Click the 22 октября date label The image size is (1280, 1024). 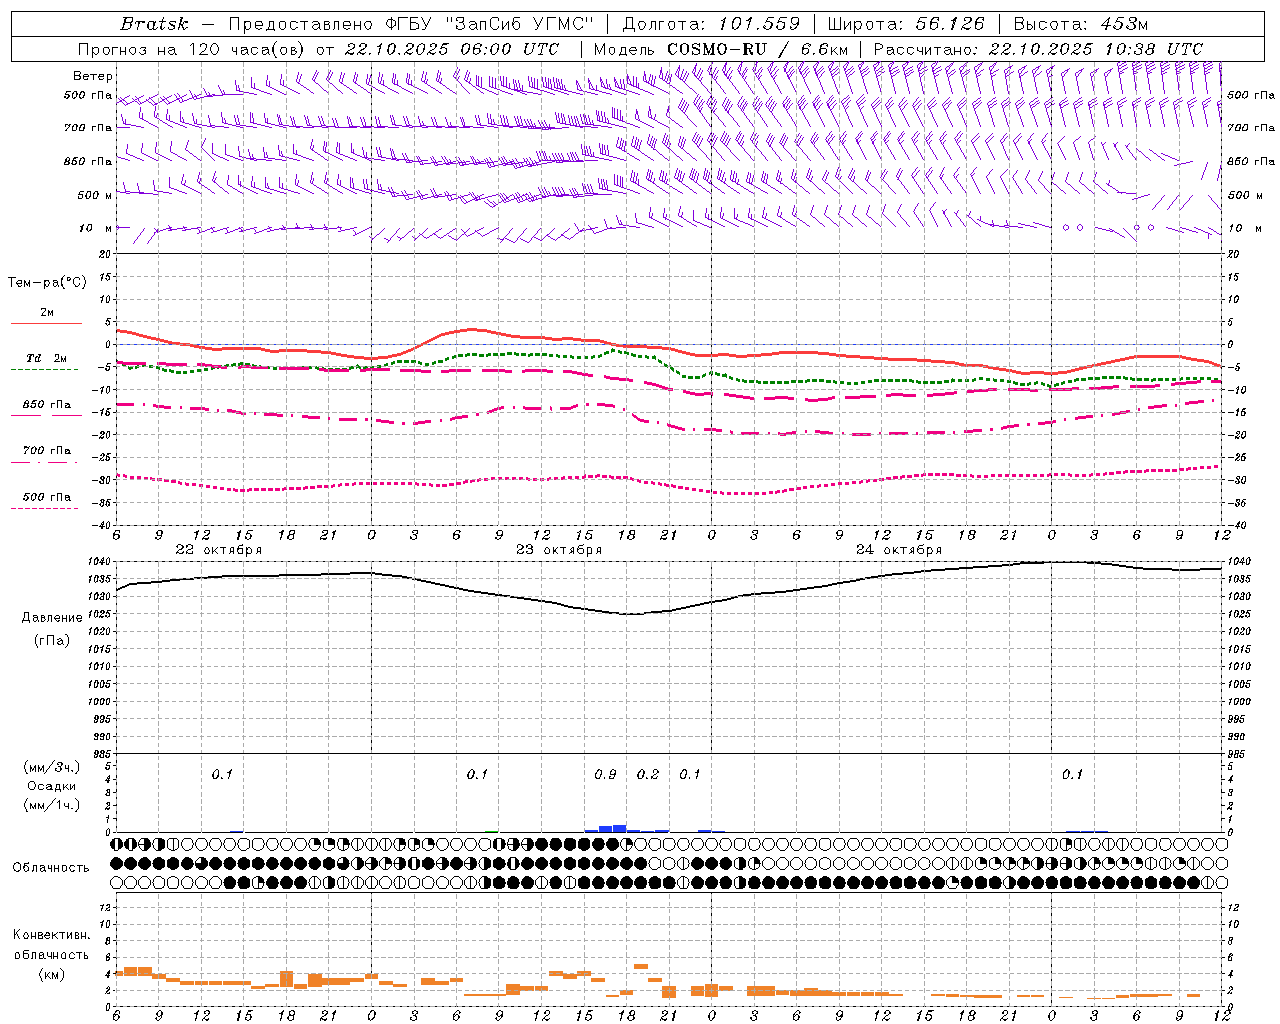(x=219, y=550)
